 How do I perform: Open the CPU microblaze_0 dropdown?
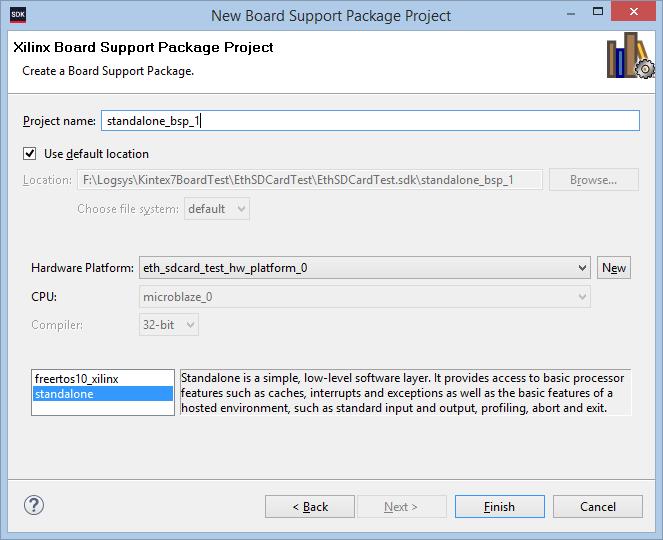pos(364,297)
